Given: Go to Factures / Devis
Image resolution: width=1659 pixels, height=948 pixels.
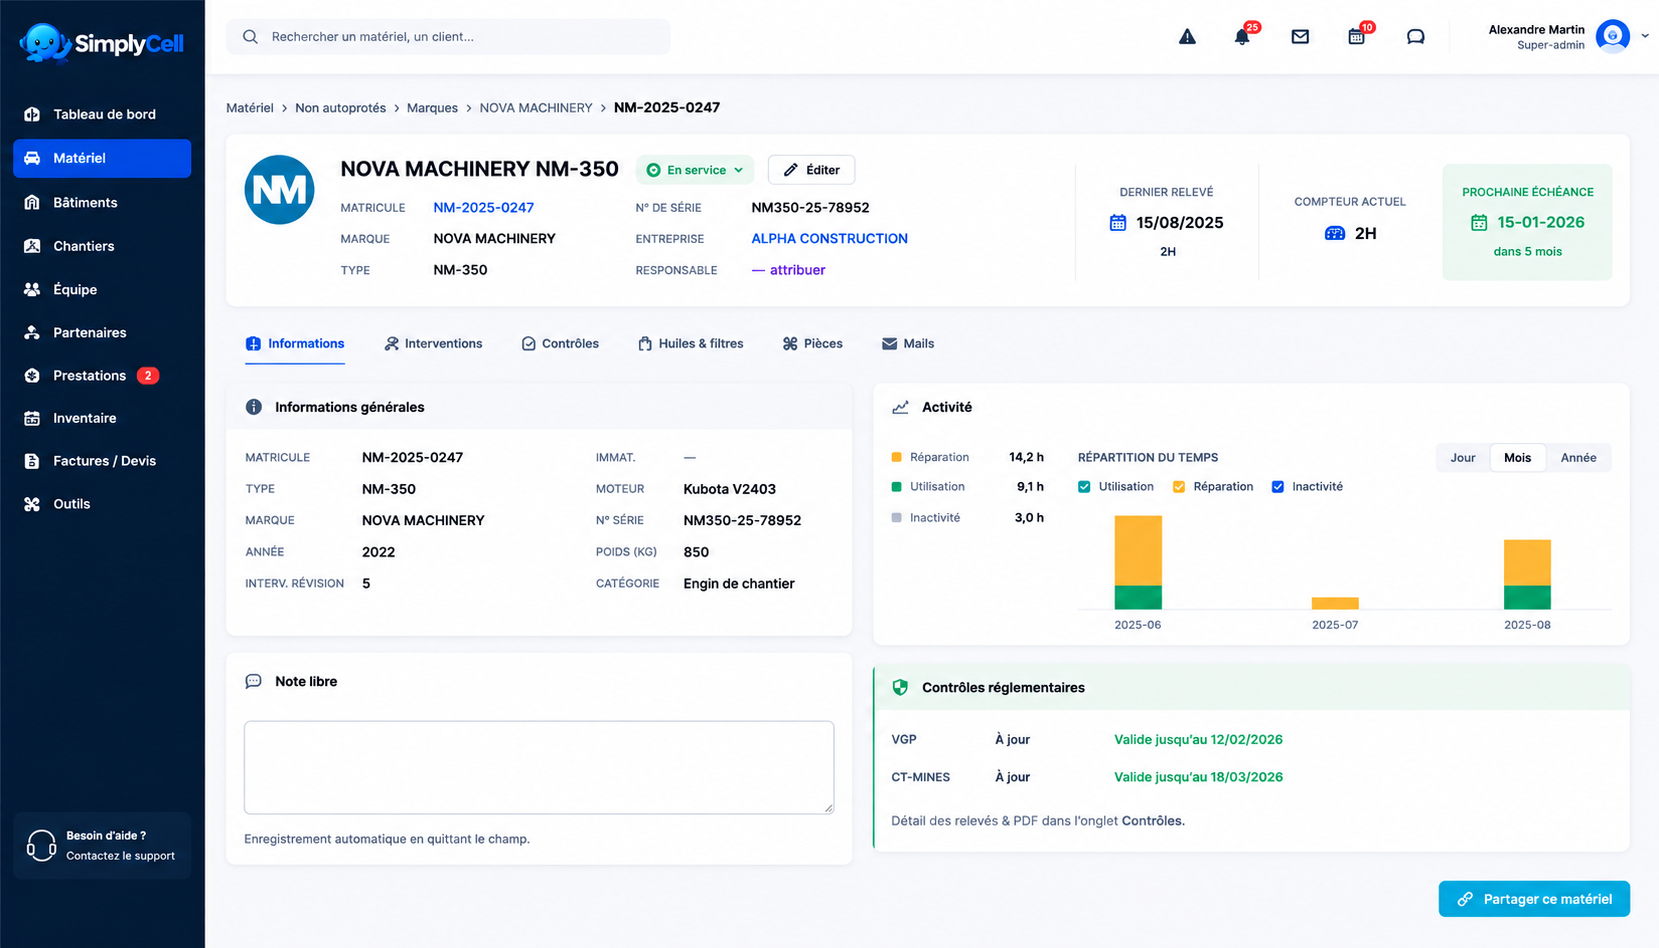Looking at the screenshot, I should pos(102,461).
